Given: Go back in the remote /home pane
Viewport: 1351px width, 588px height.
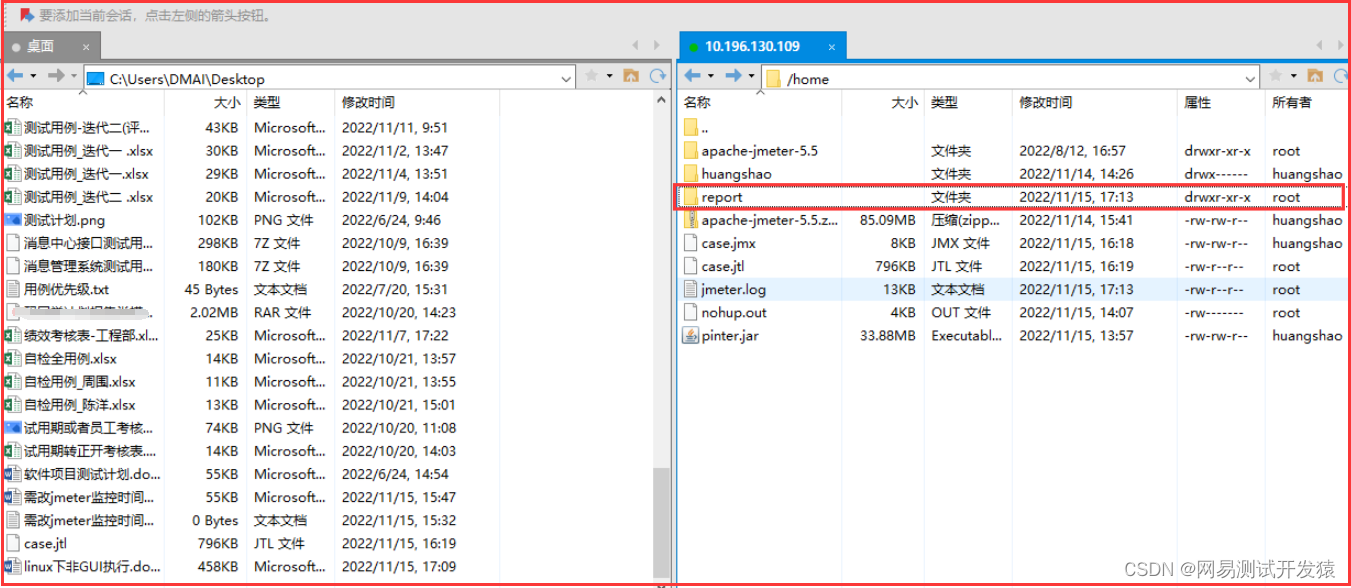Looking at the screenshot, I should point(692,76).
